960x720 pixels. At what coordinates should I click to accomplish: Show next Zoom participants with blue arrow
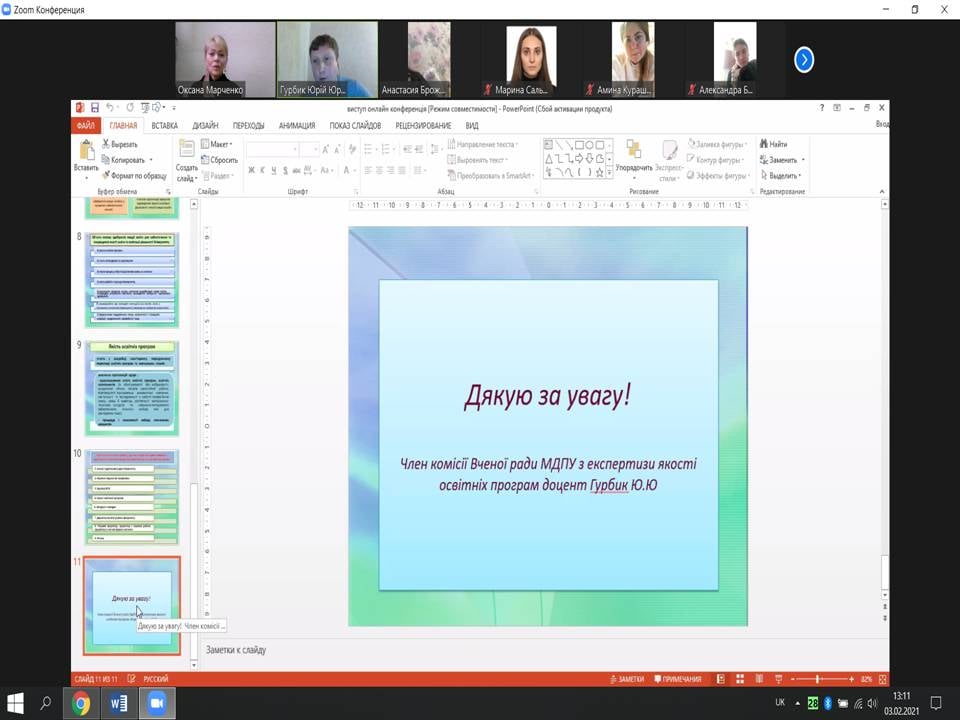[804, 60]
